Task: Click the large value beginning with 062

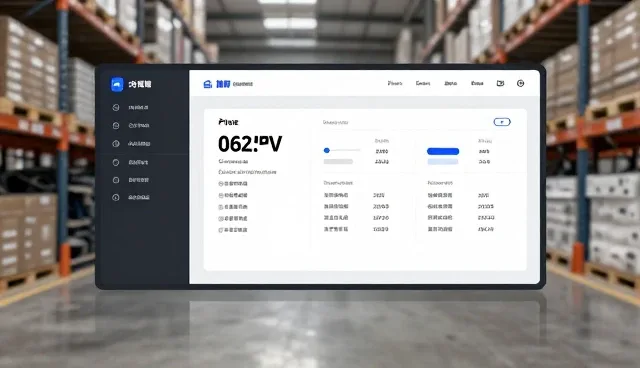Action: pyautogui.click(x=250, y=144)
